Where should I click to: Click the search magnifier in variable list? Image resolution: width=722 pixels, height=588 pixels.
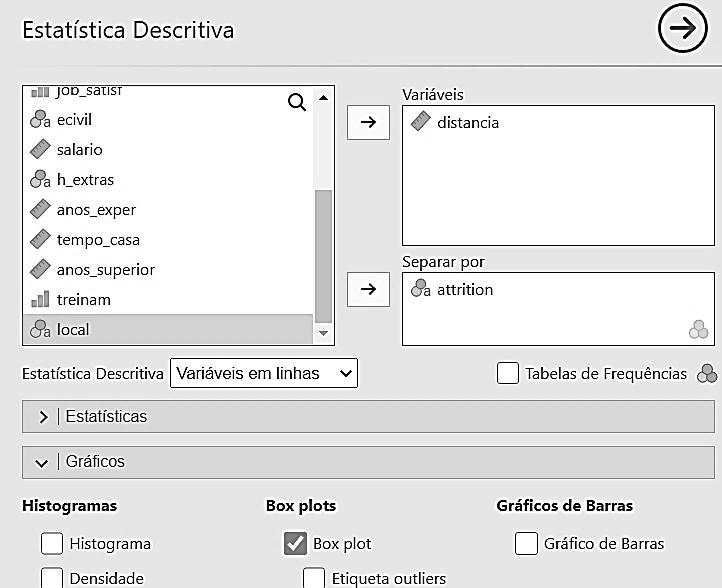pos(297,102)
